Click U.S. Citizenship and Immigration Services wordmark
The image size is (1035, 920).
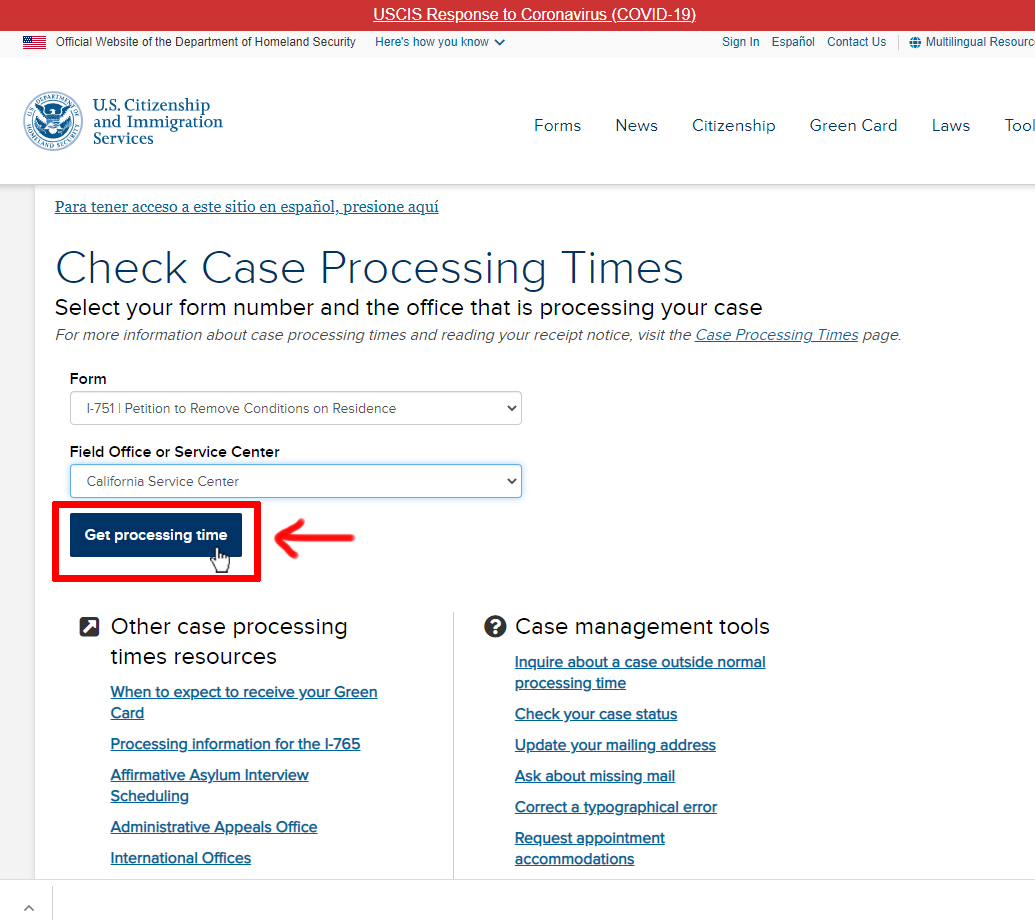(x=157, y=121)
